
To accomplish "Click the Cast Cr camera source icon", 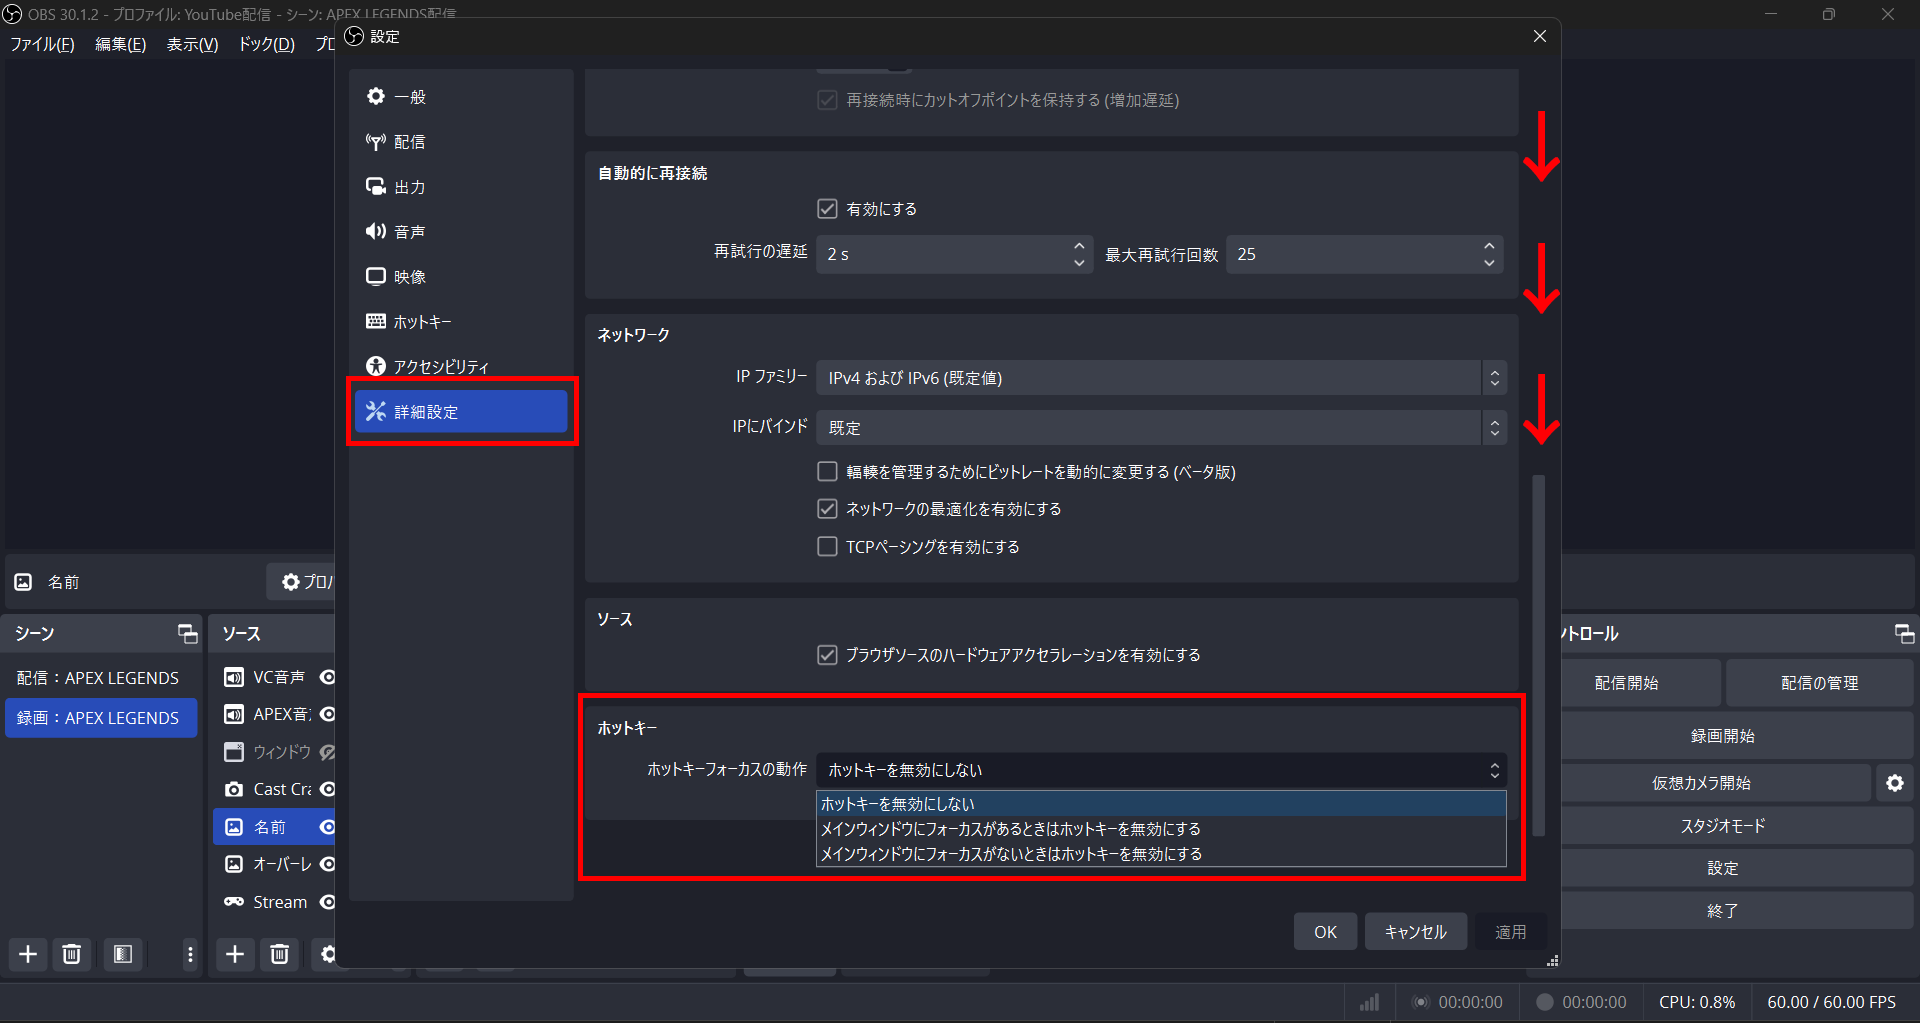I will tap(234, 789).
